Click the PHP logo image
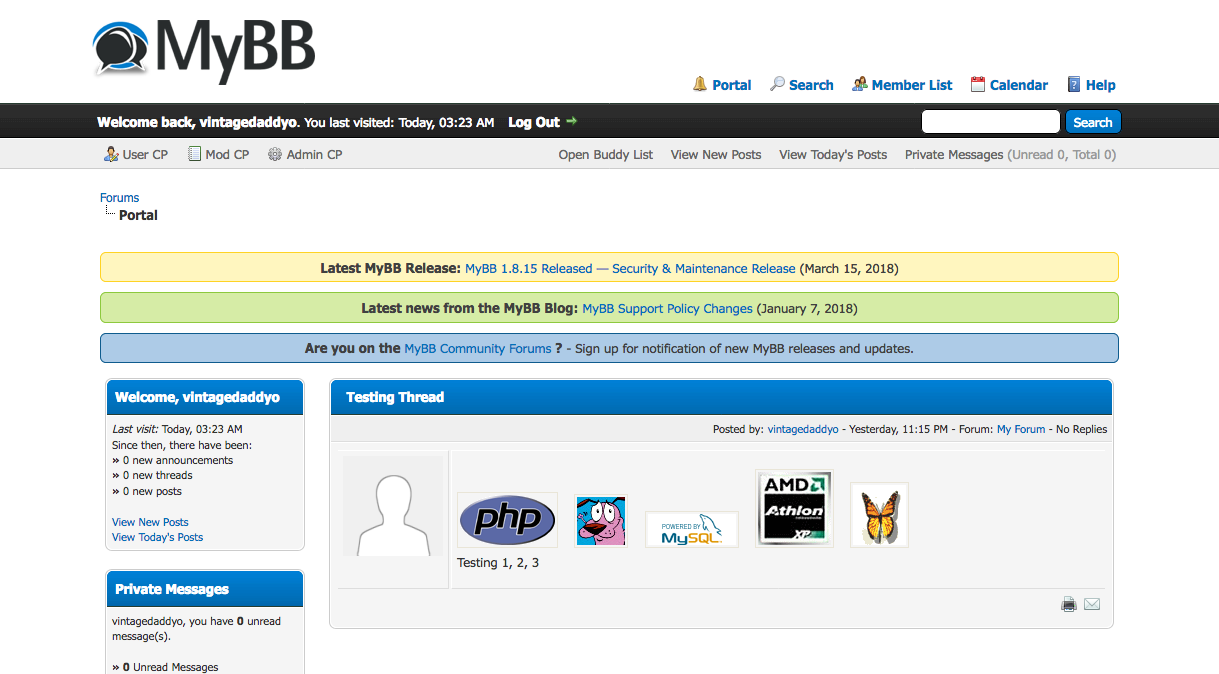Image resolution: width=1219 pixels, height=674 pixels. tap(507, 520)
